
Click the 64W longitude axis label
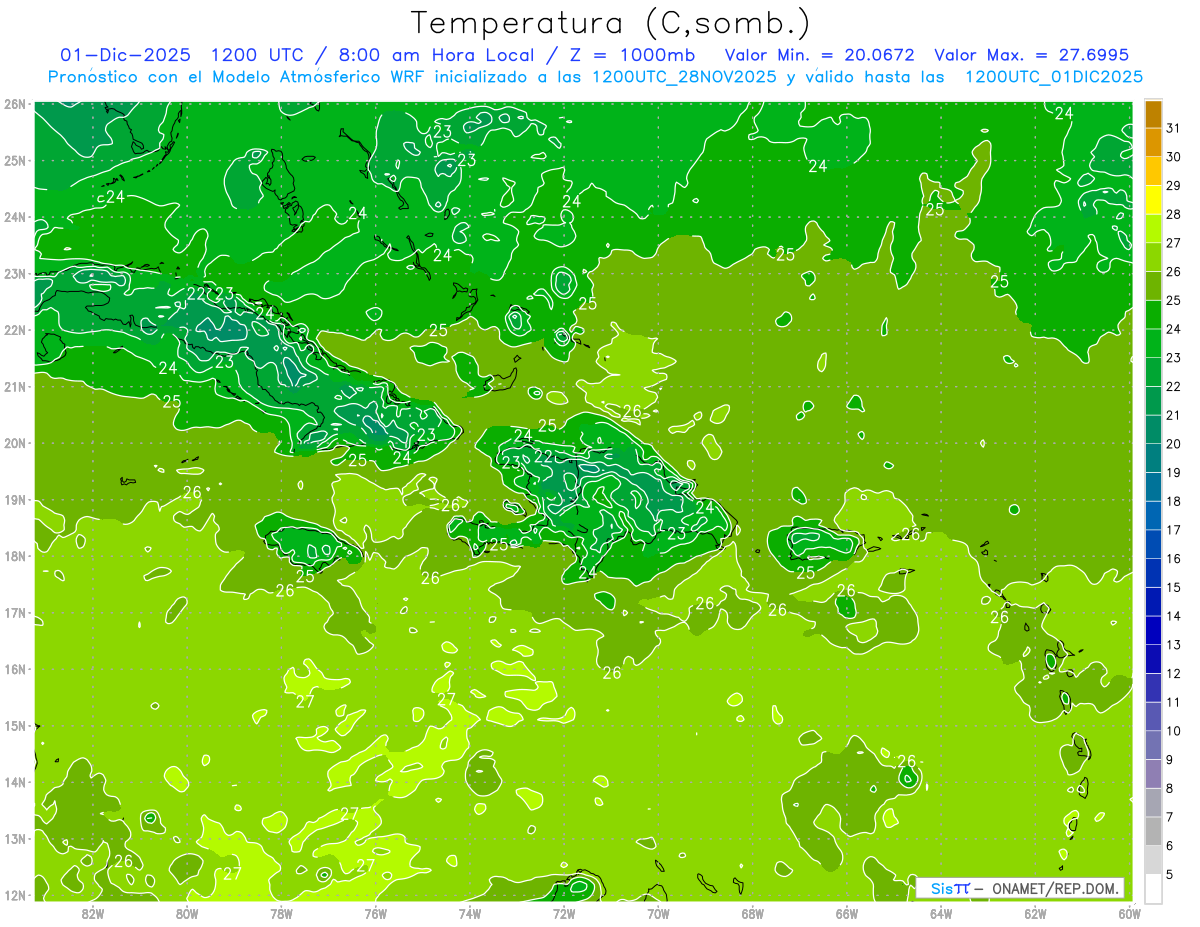(x=941, y=912)
